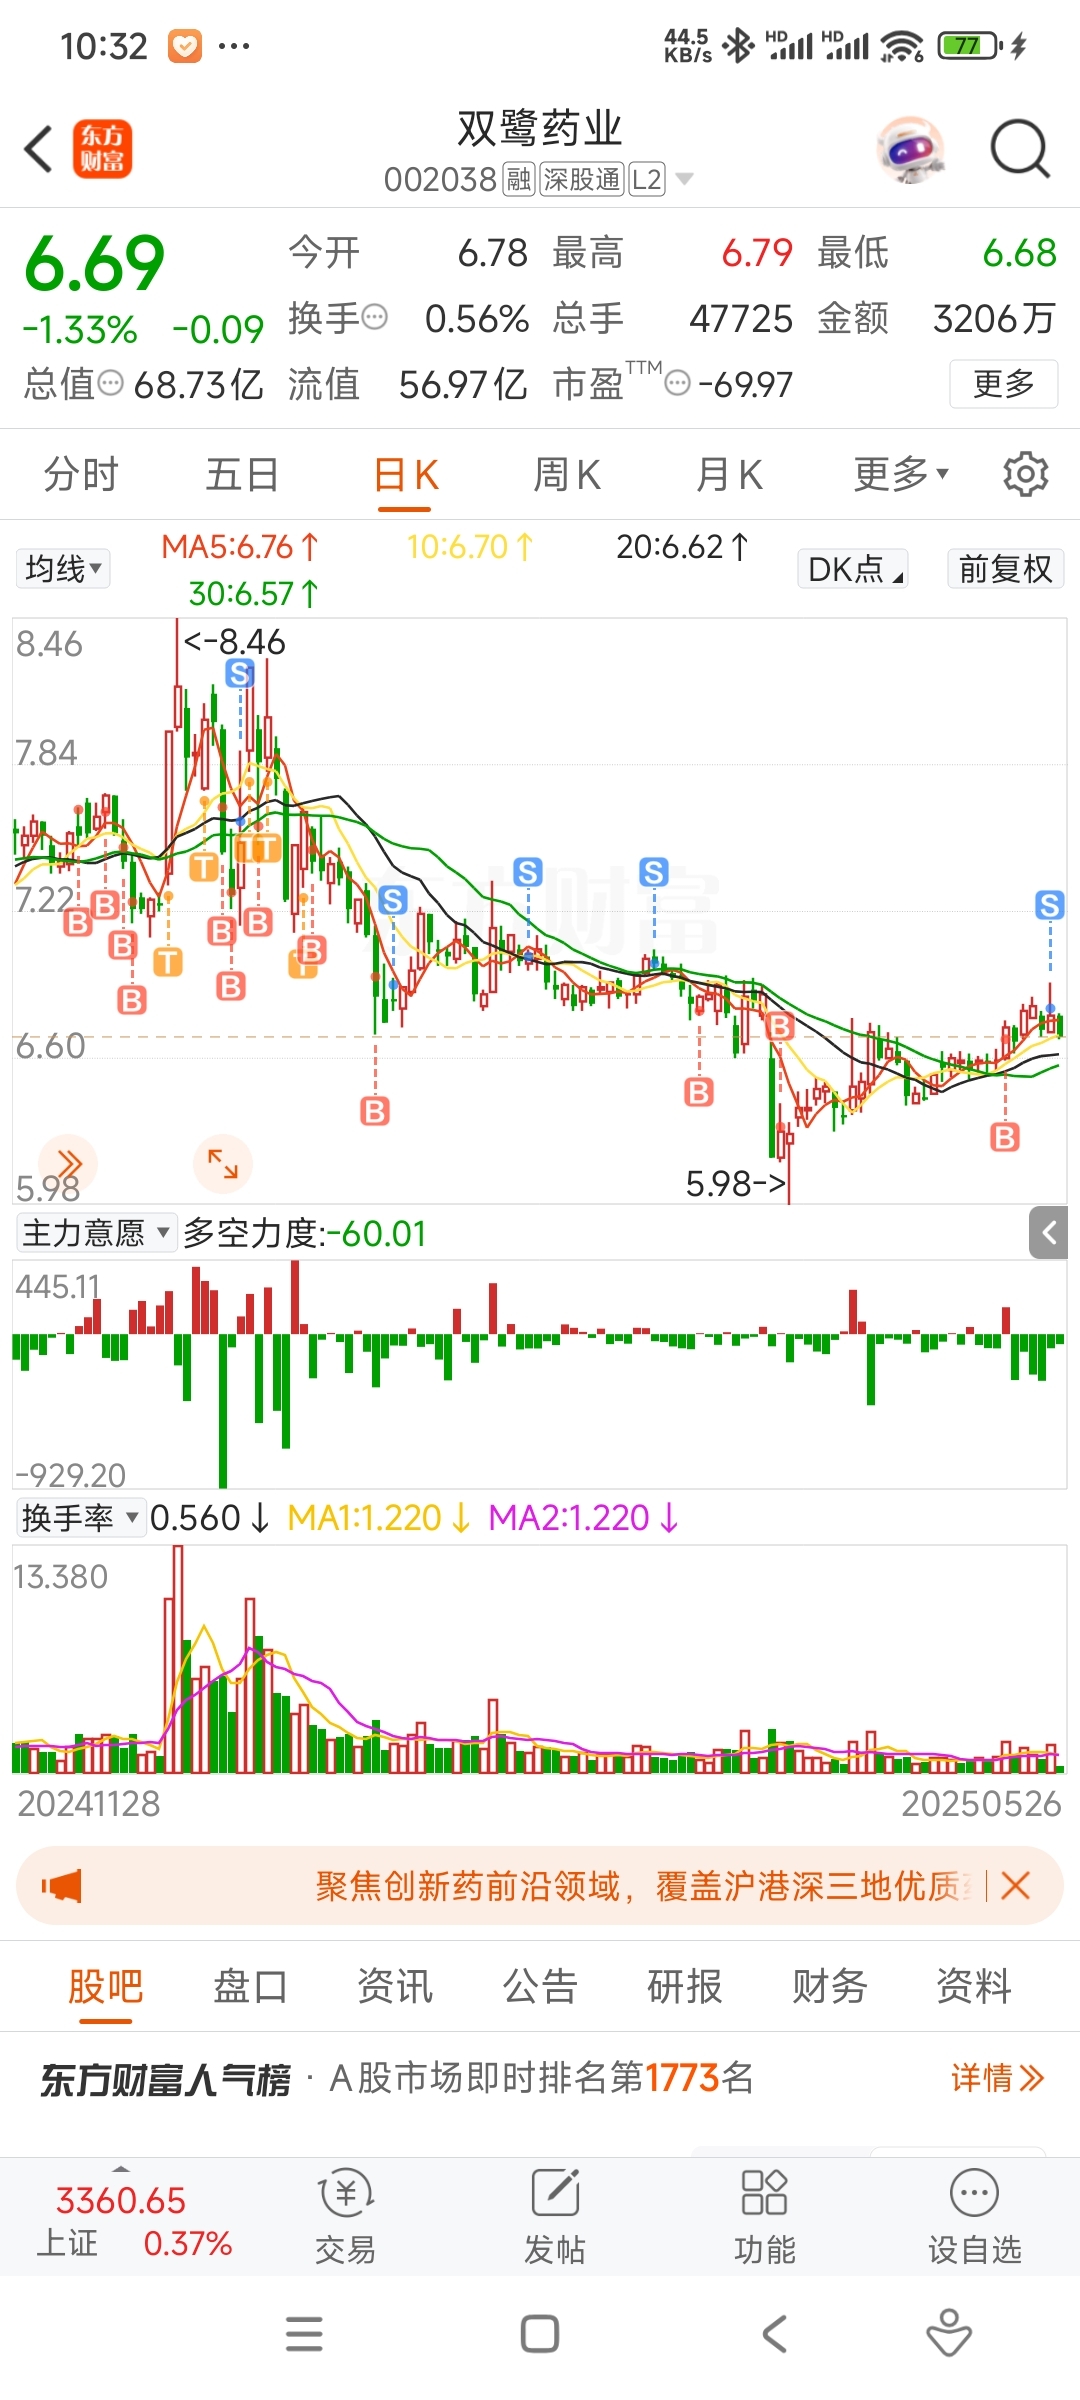Image resolution: width=1080 pixels, height=2400 pixels.
Task: Tap the info icon beside 总值
Action: tap(111, 383)
